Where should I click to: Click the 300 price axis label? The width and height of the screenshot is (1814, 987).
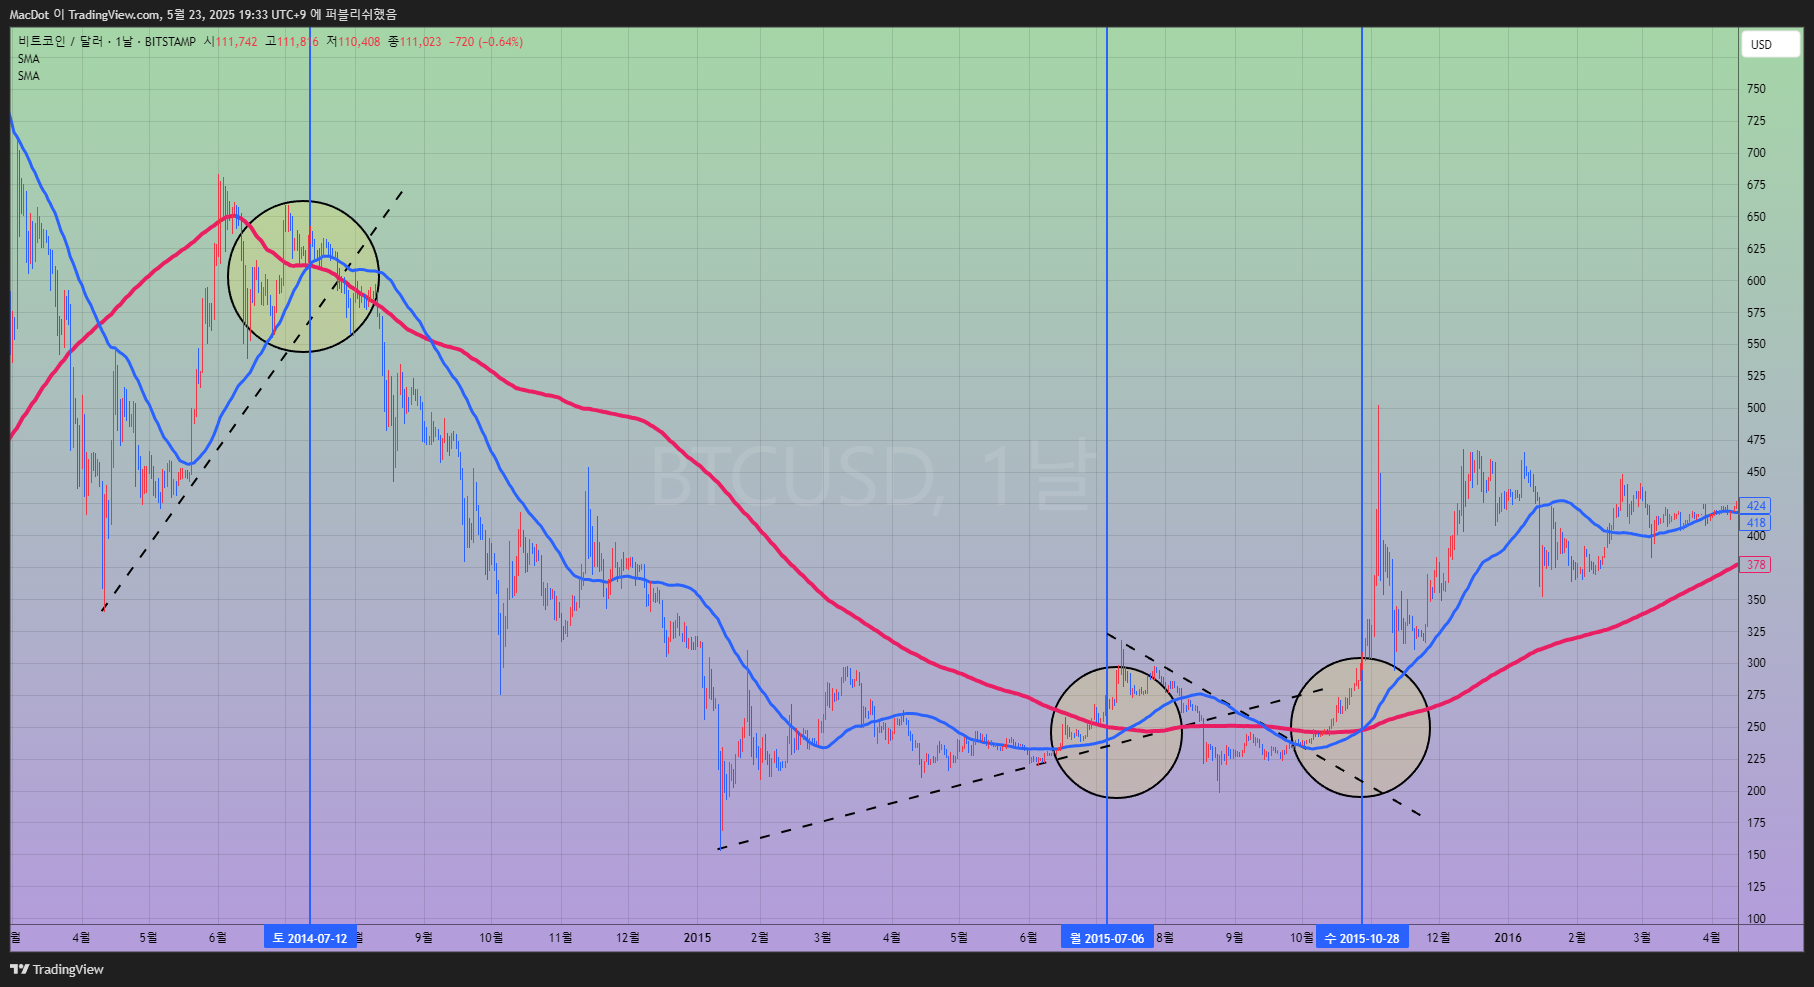tap(1756, 663)
